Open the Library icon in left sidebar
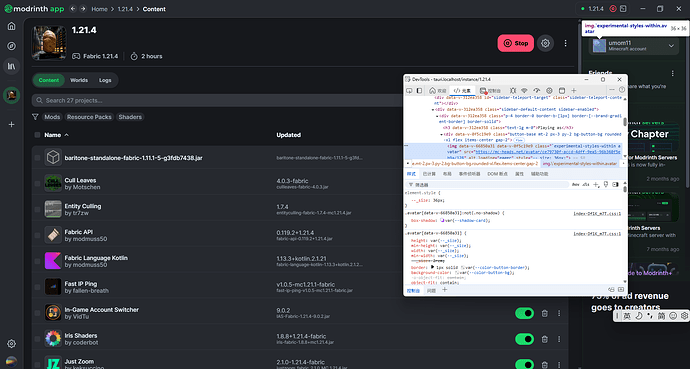 pyautogui.click(x=11, y=66)
